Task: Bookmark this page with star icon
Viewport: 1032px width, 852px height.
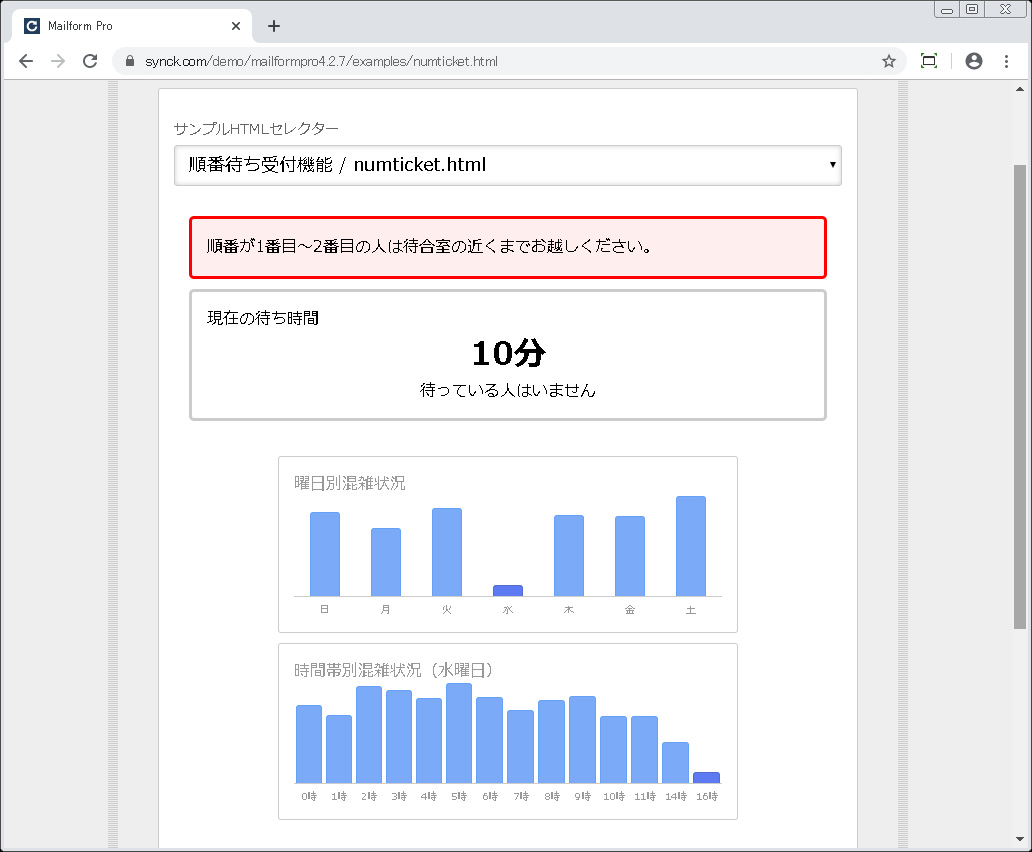Action: pyautogui.click(x=888, y=61)
